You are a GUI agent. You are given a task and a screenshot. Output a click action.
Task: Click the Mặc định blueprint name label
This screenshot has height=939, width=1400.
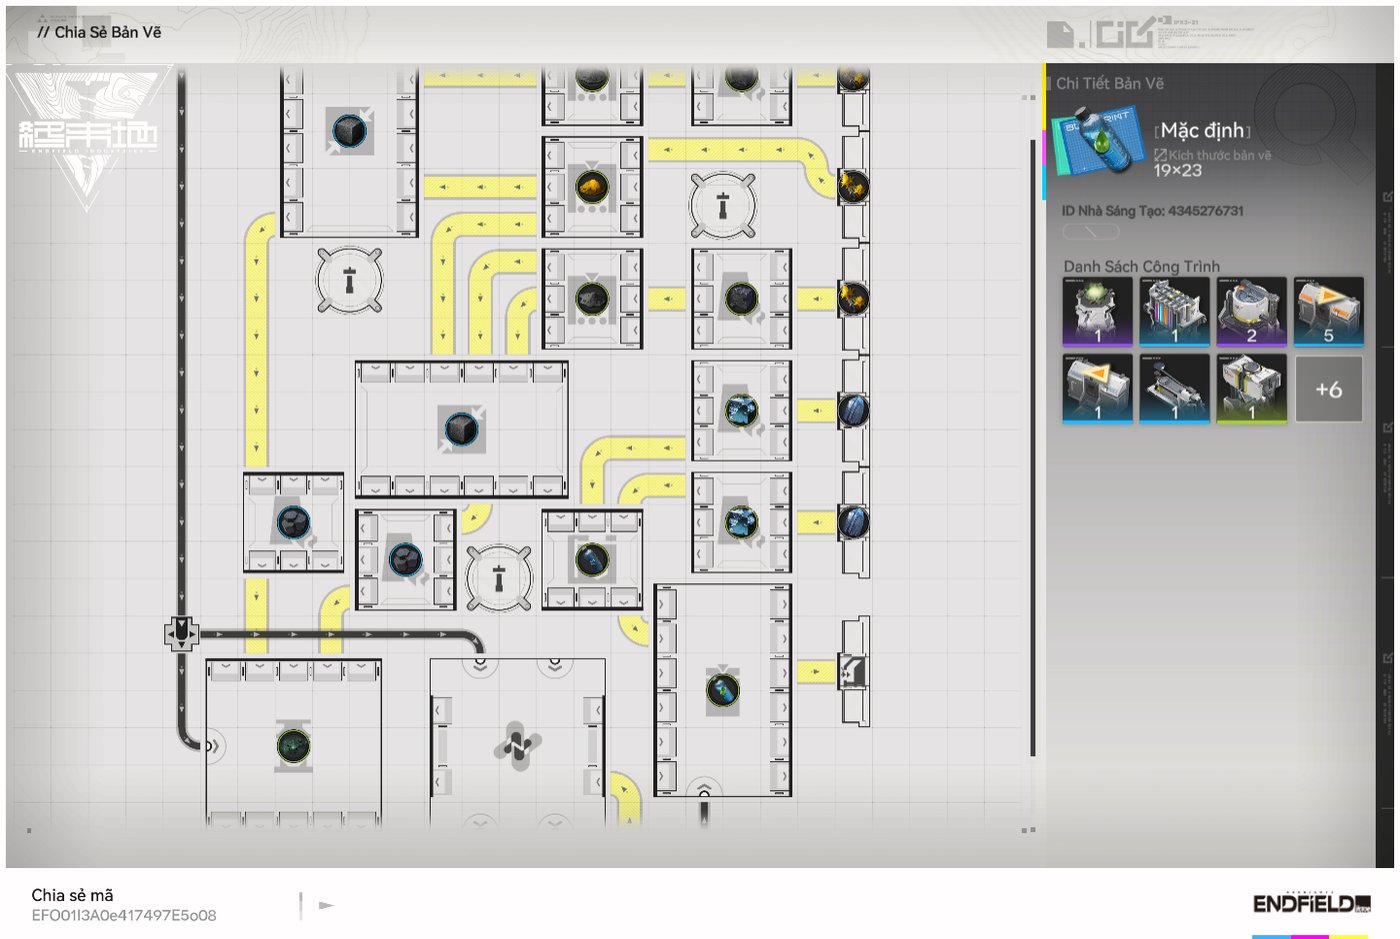[x=1202, y=130]
